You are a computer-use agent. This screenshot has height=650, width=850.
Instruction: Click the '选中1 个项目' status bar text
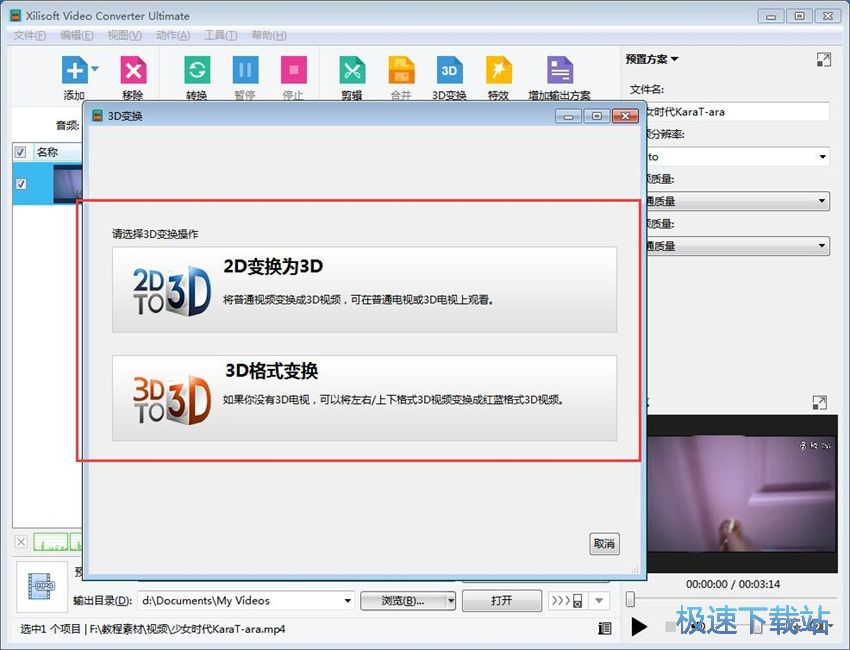point(50,629)
